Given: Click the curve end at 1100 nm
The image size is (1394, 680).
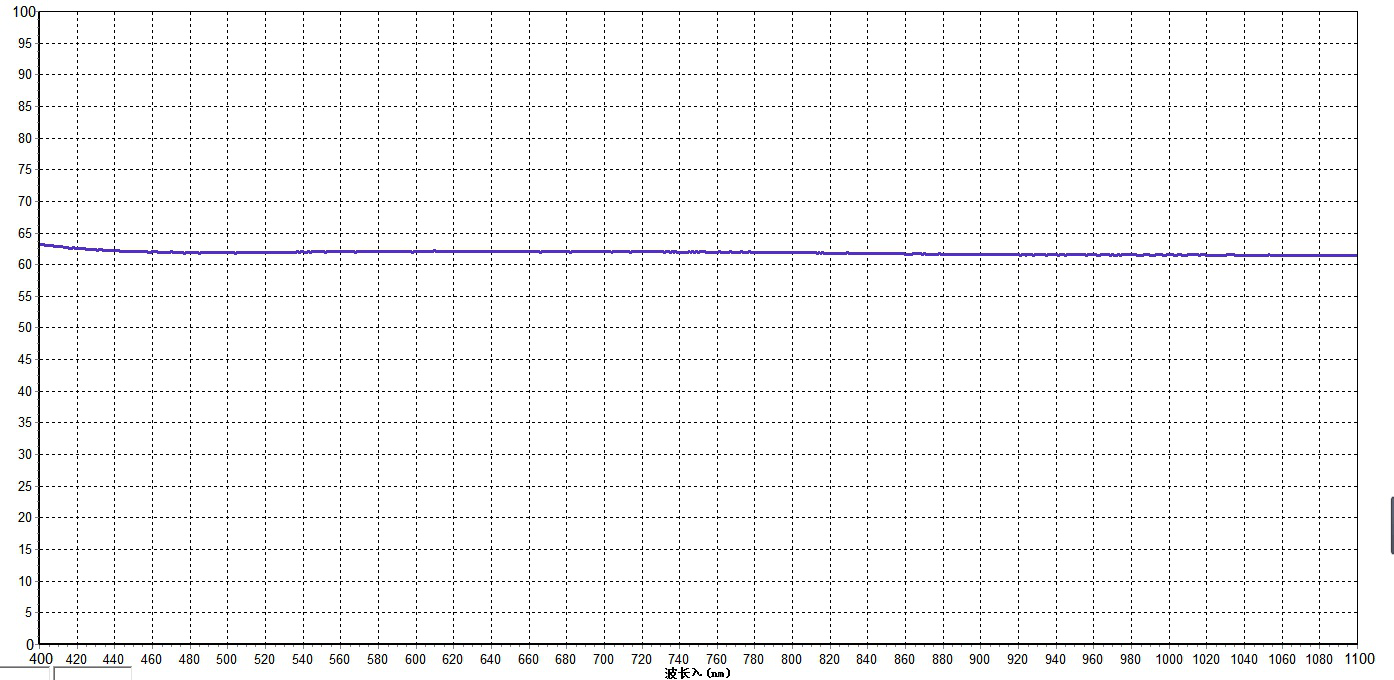Looking at the screenshot, I should click(1355, 256).
